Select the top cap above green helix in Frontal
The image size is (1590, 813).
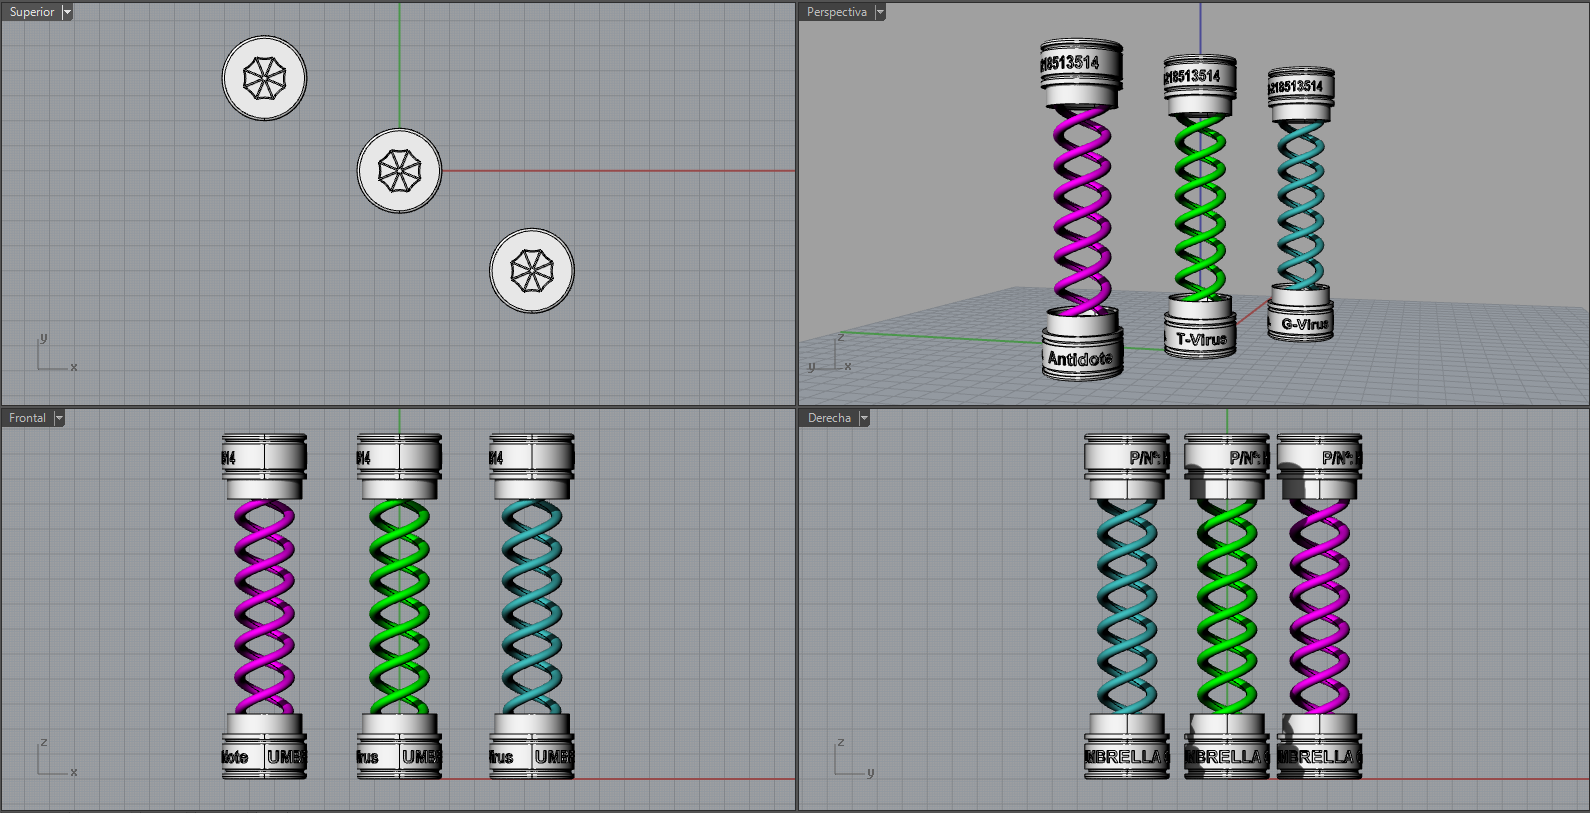tap(399, 466)
